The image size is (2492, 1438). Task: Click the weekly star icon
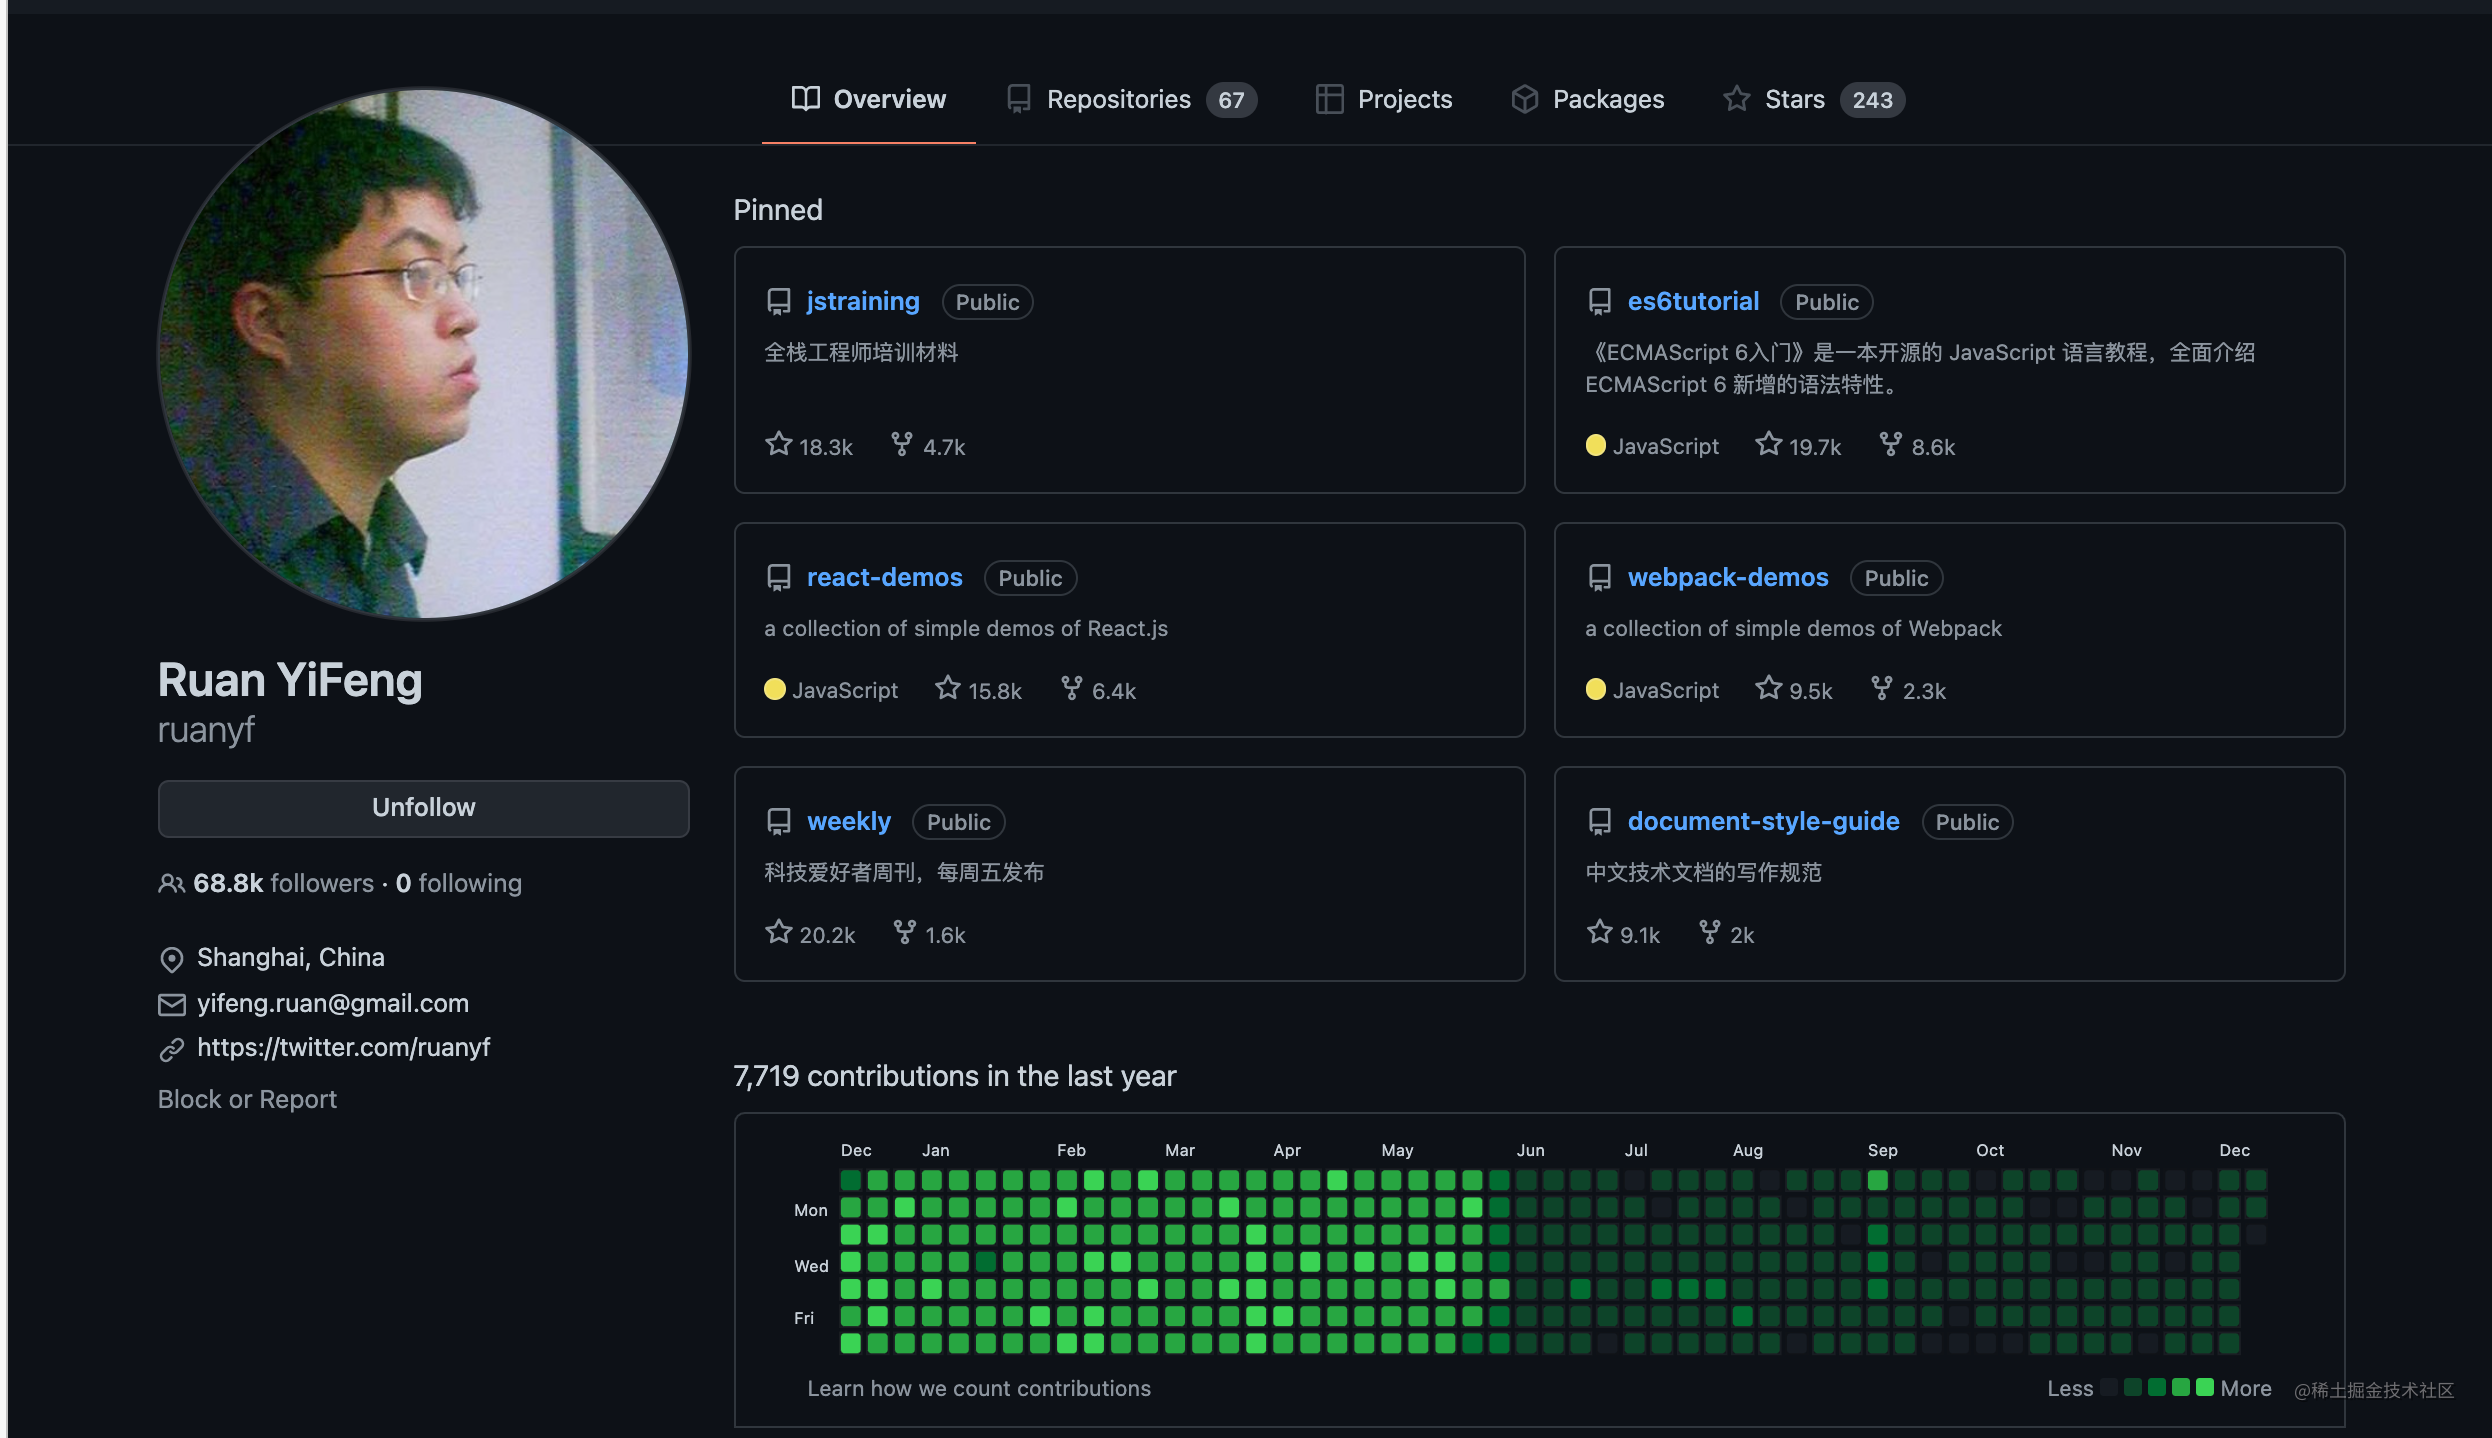click(778, 931)
